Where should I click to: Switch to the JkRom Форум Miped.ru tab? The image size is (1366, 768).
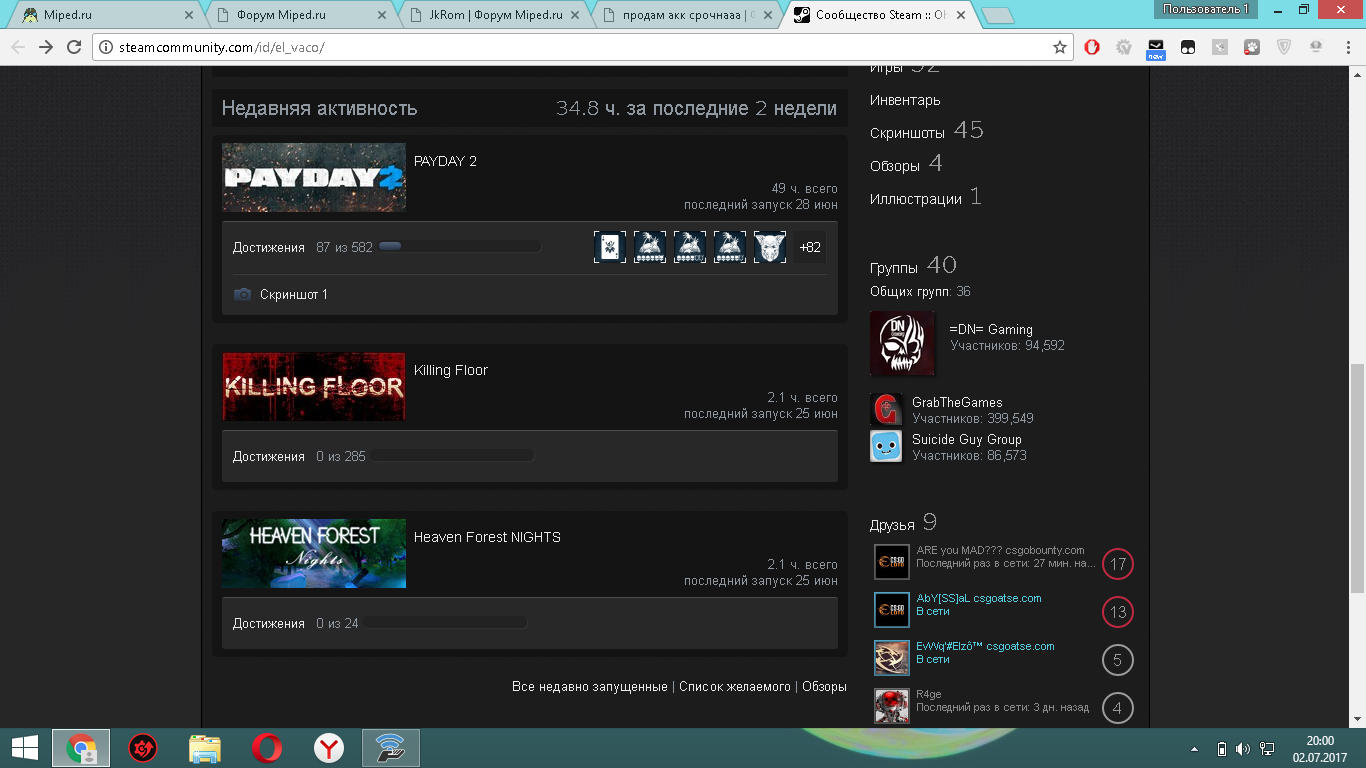pyautogui.click(x=492, y=15)
